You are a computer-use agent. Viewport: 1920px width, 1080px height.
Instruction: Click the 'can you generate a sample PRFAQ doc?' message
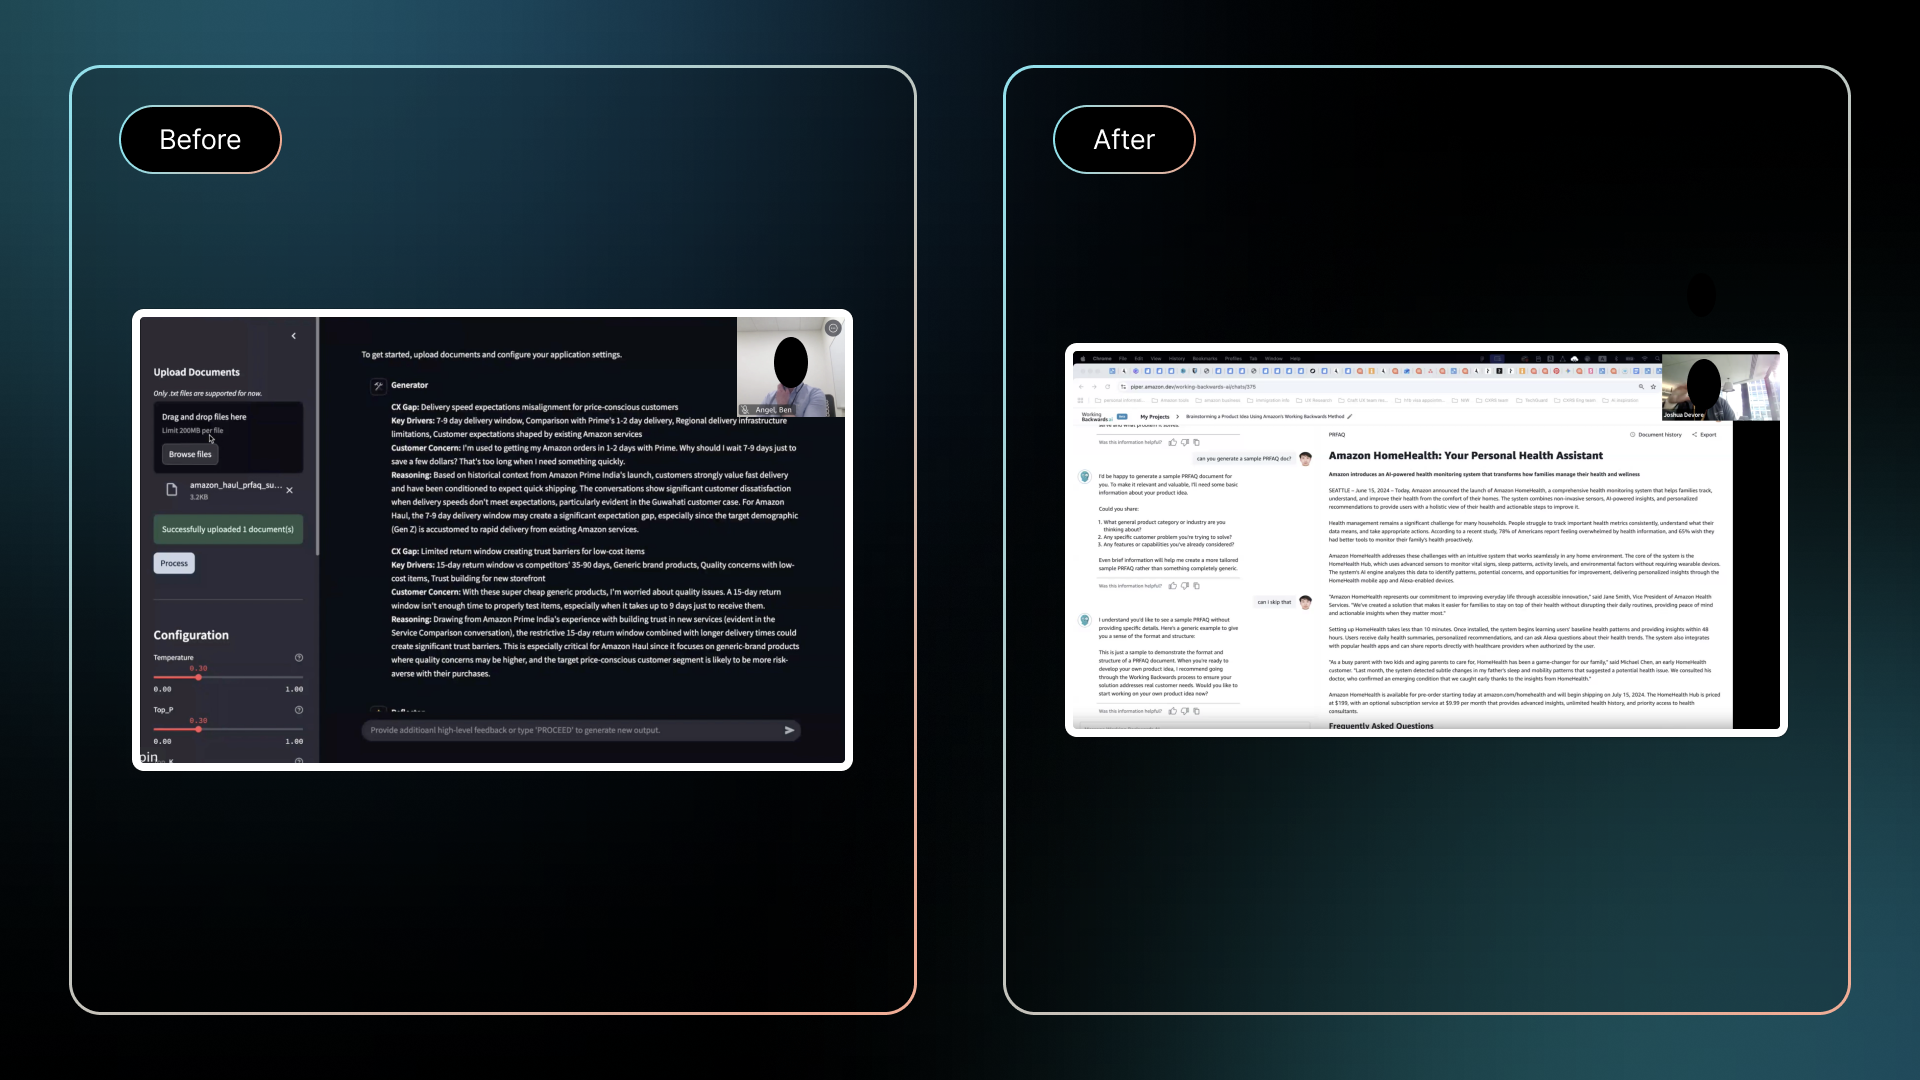click(1244, 459)
